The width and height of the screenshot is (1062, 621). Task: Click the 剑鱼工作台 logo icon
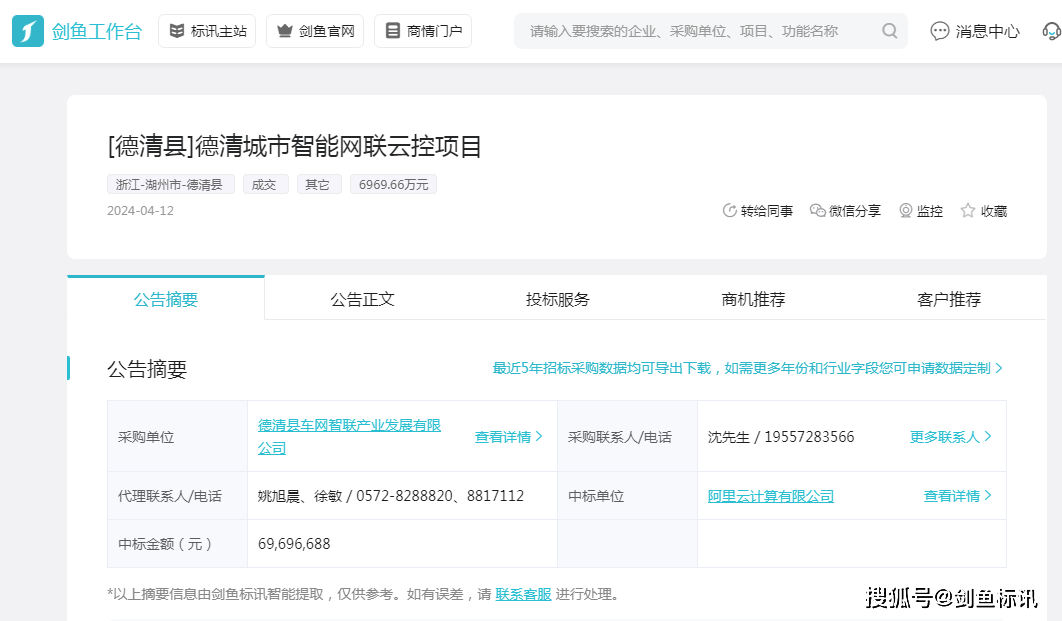[28, 31]
